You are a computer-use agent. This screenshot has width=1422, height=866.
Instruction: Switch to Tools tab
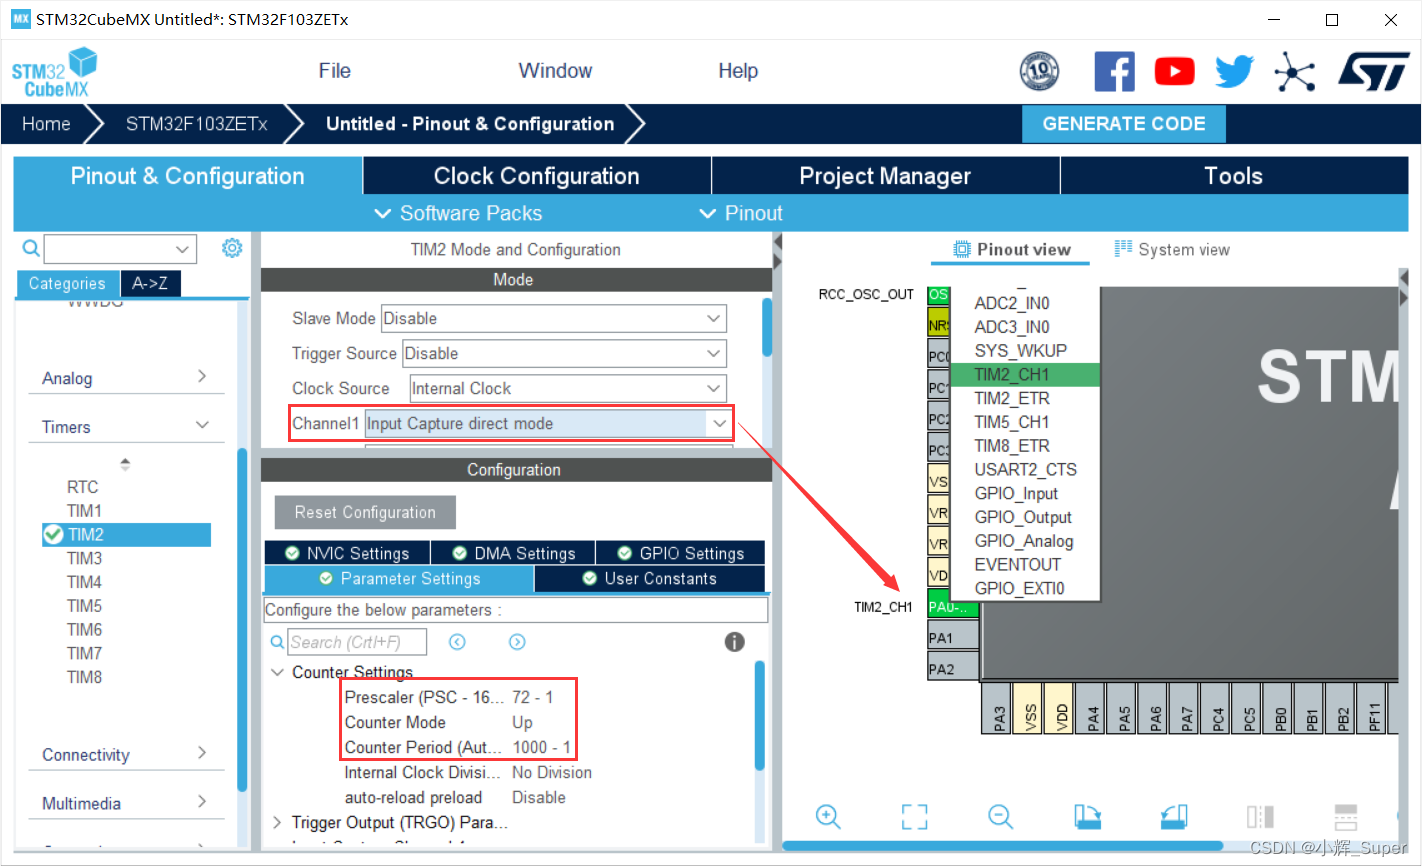coord(1234,176)
